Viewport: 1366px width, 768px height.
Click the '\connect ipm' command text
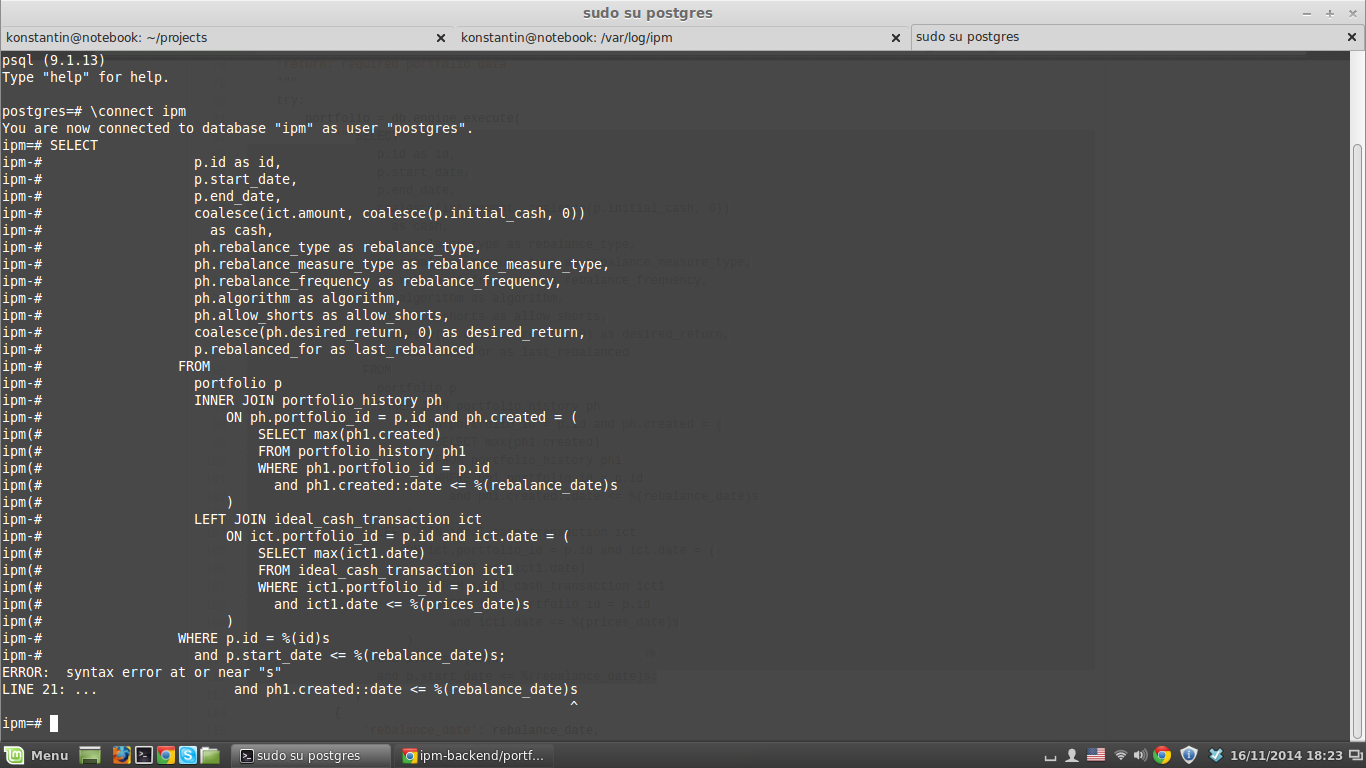click(x=138, y=111)
